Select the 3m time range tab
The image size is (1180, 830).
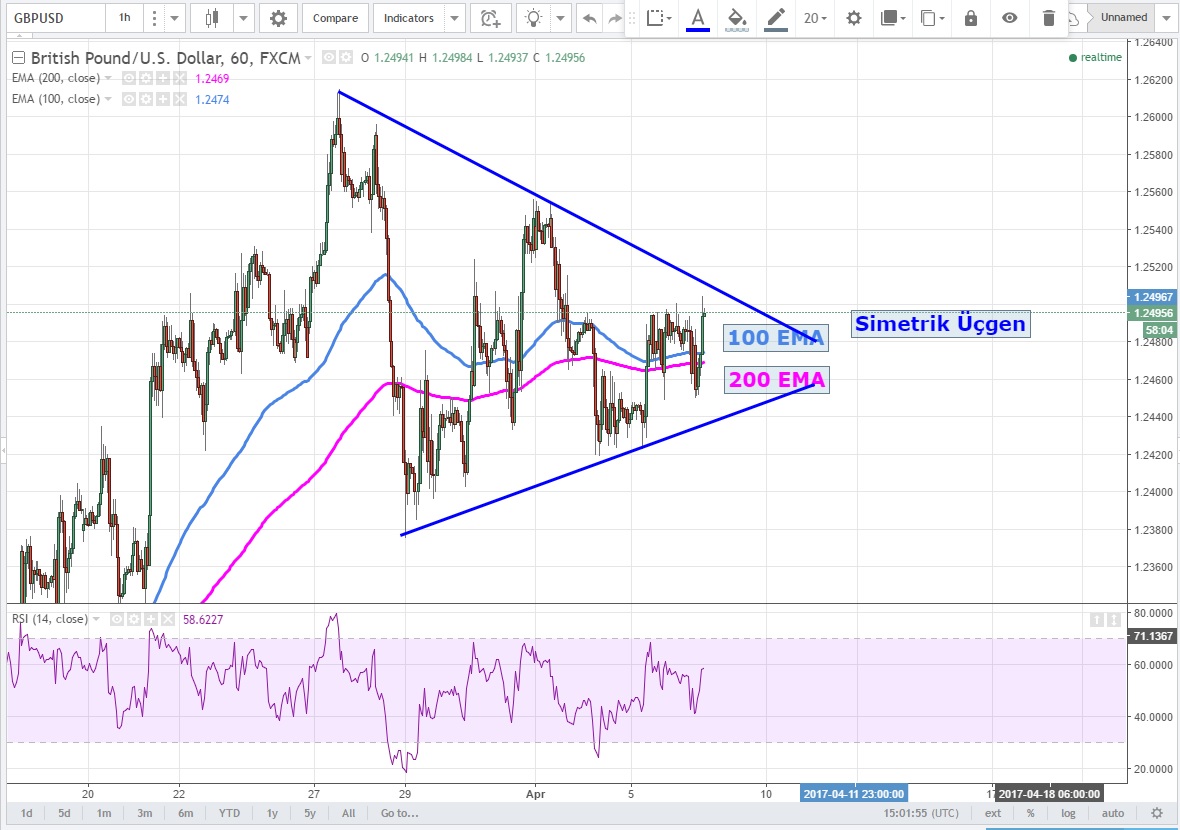point(145,813)
